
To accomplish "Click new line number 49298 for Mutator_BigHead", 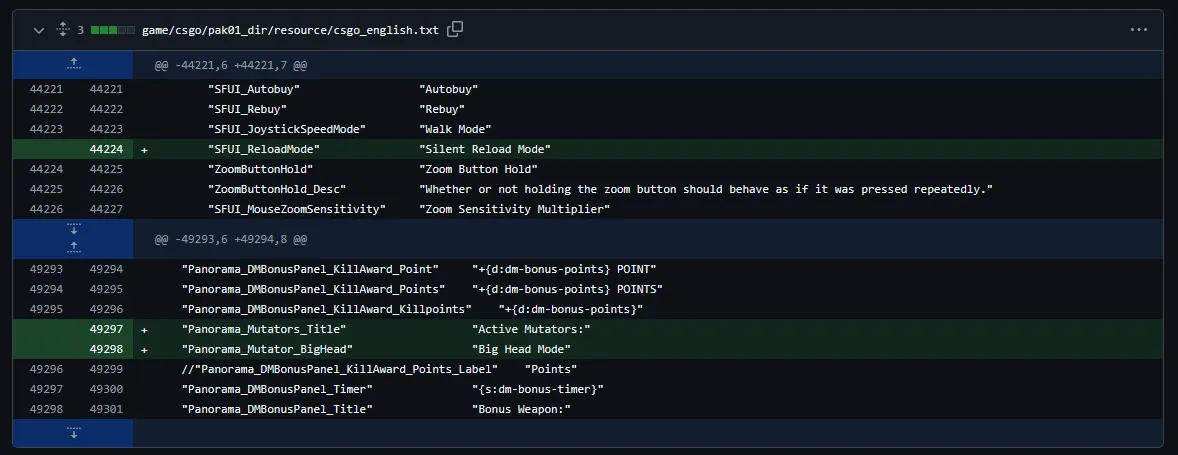I will point(106,349).
